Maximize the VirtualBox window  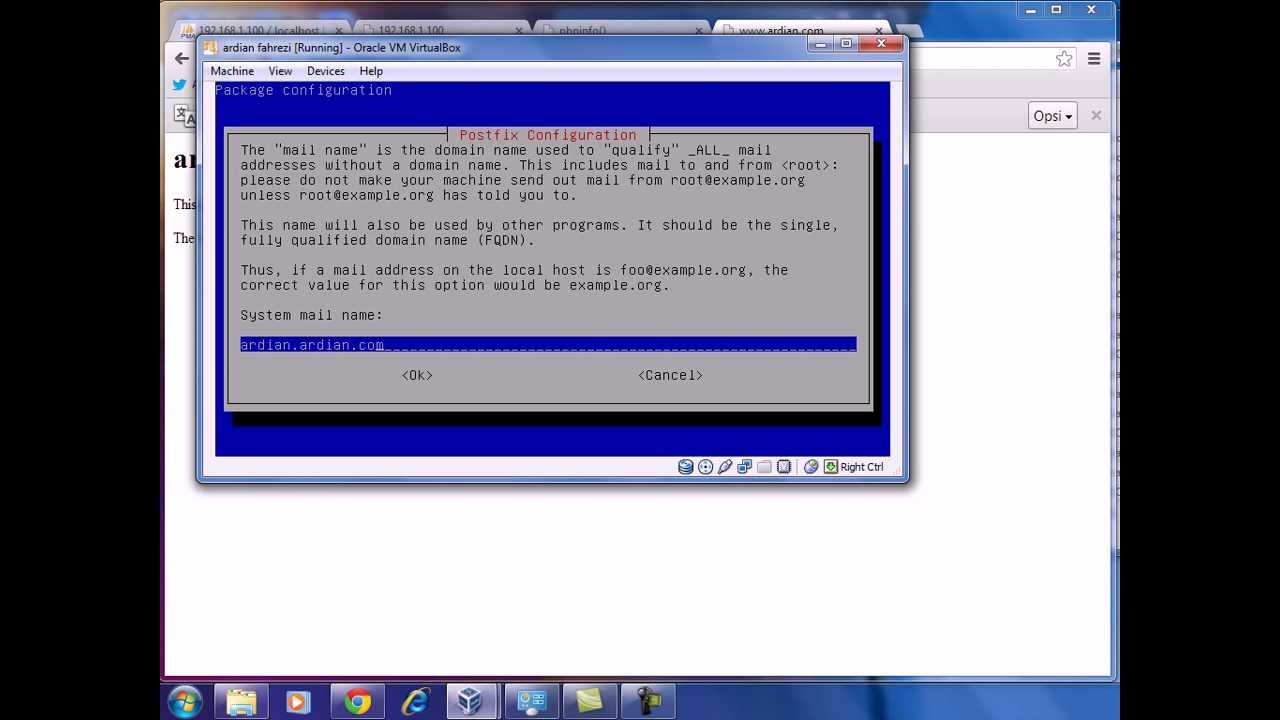click(x=846, y=44)
